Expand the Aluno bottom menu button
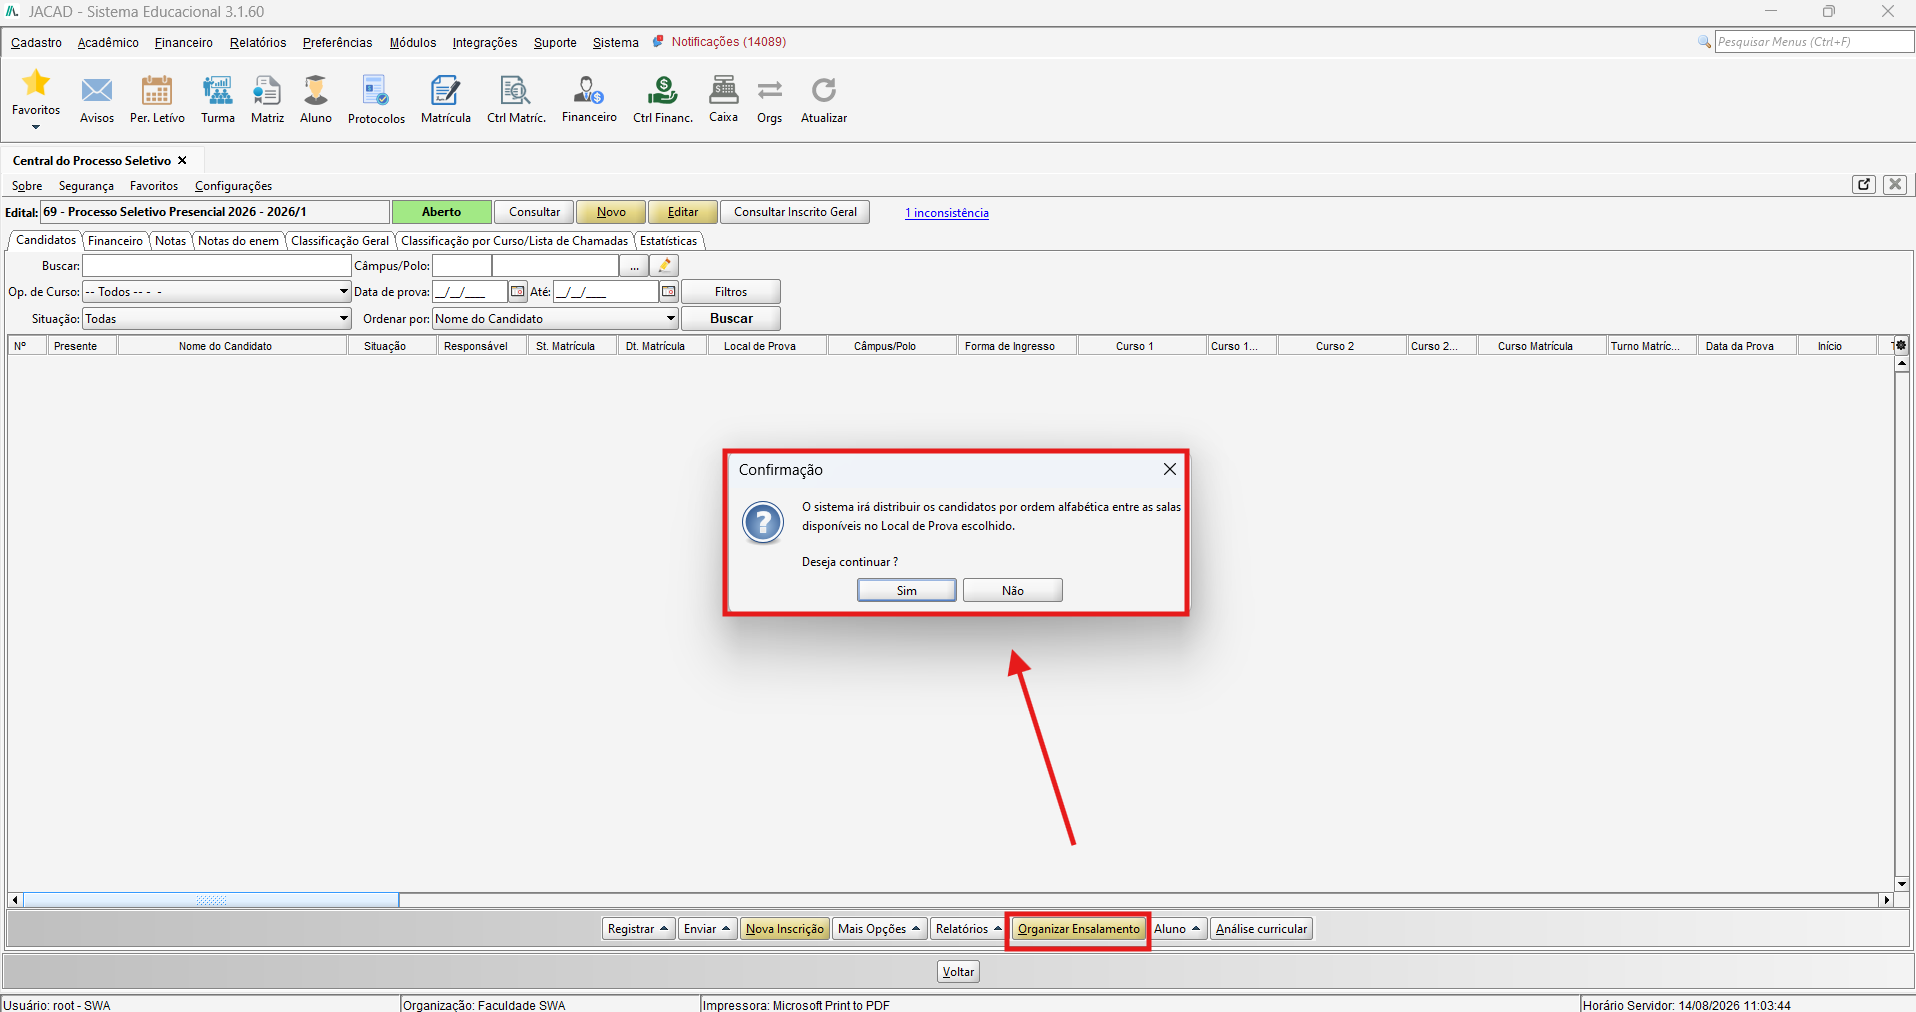The height and width of the screenshot is (1012, 1916). click(1177, 929)
